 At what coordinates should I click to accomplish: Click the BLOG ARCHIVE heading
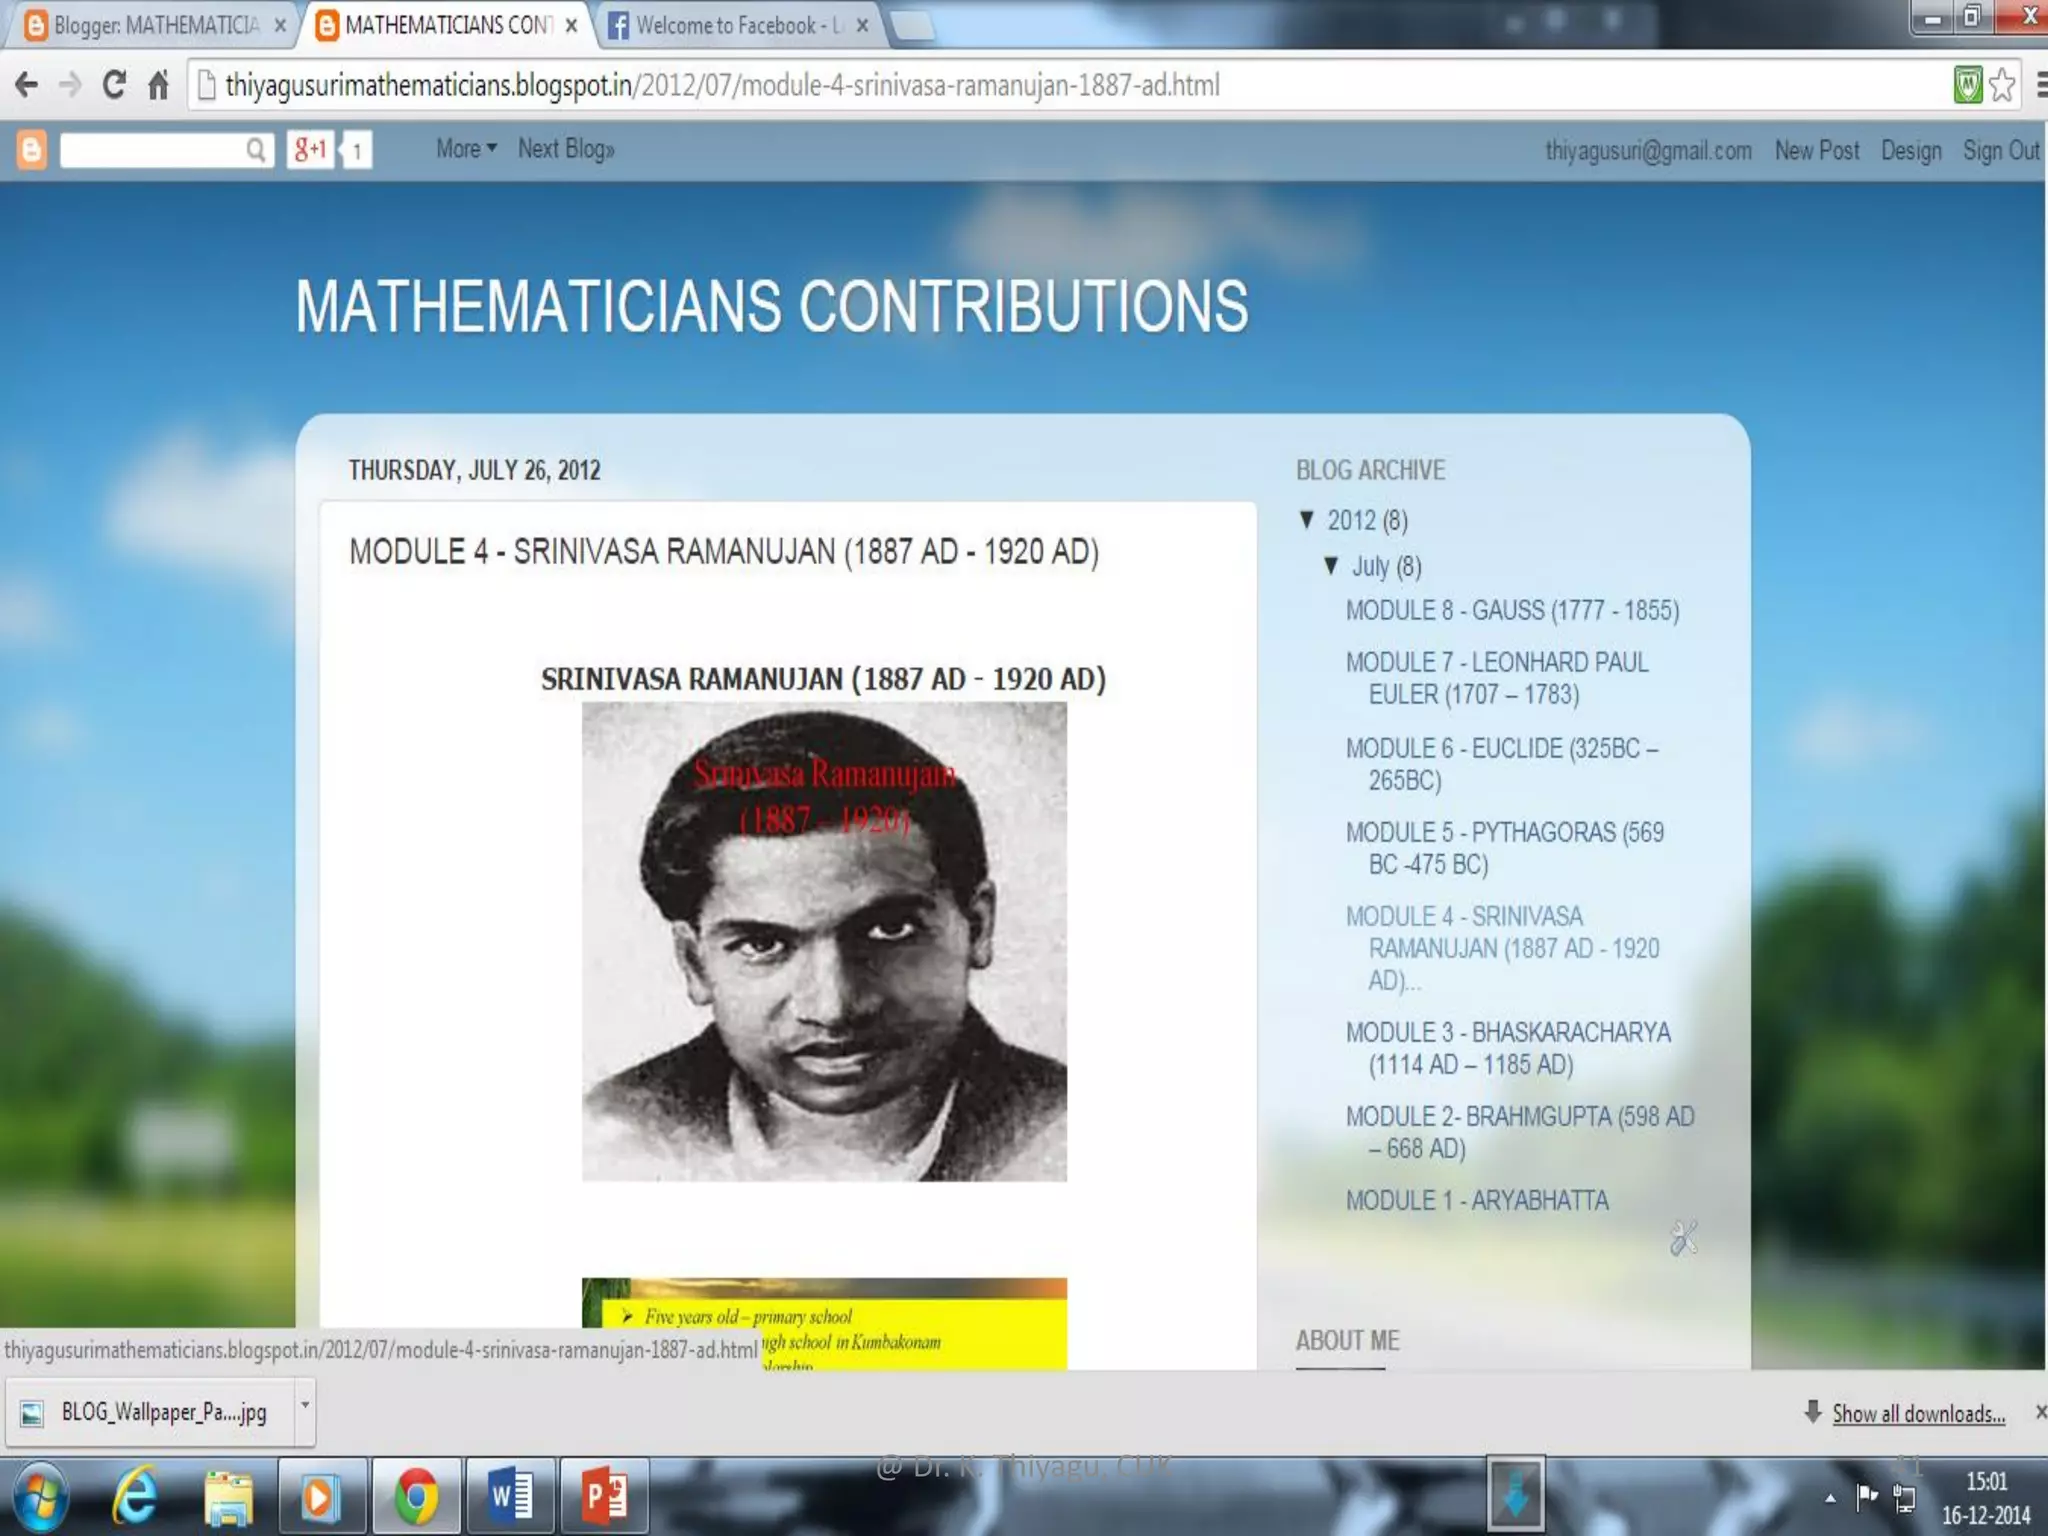[x=1370, y=470]
